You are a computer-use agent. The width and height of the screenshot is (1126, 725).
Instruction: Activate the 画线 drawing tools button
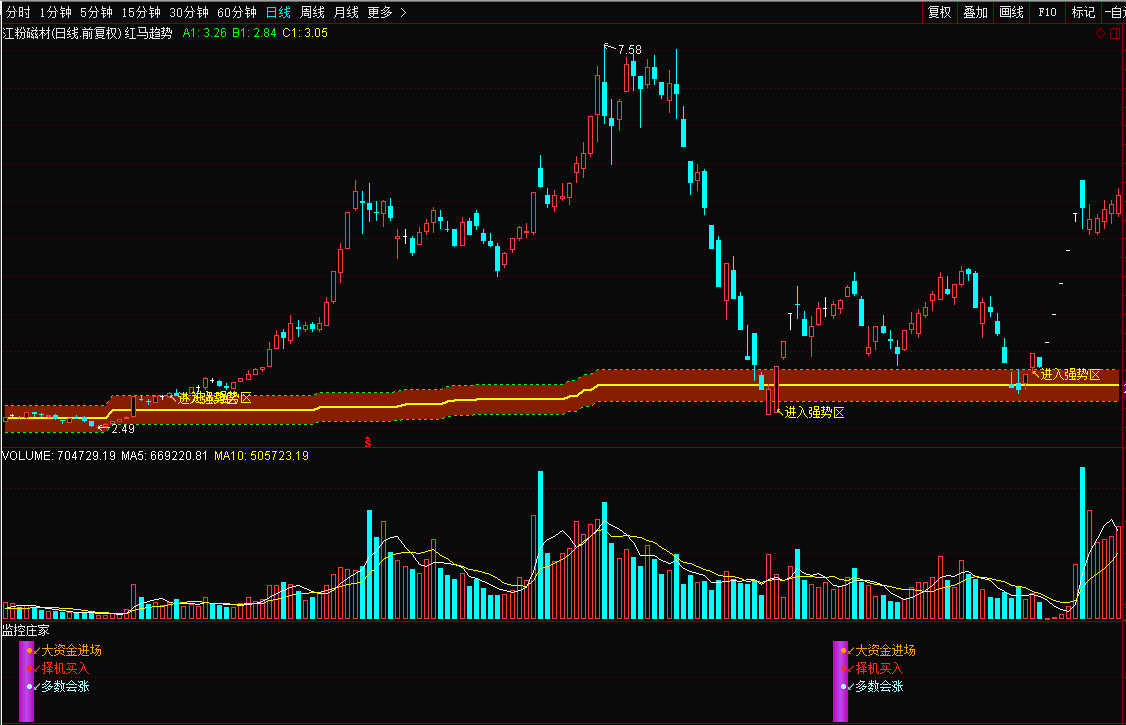point(1011,12)
